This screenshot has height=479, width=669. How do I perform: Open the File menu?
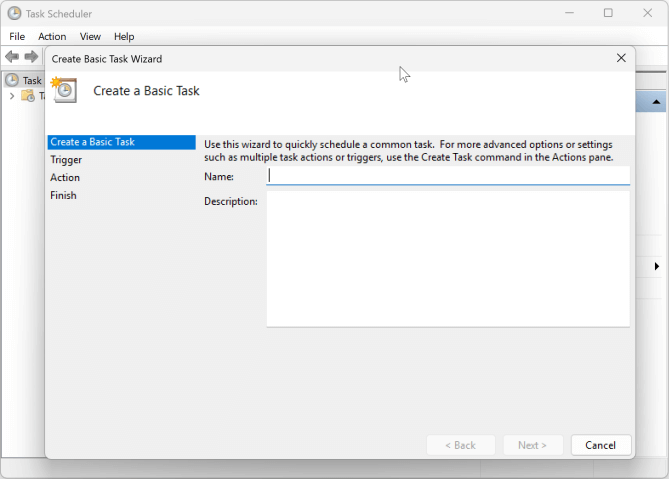coord(17,36)
